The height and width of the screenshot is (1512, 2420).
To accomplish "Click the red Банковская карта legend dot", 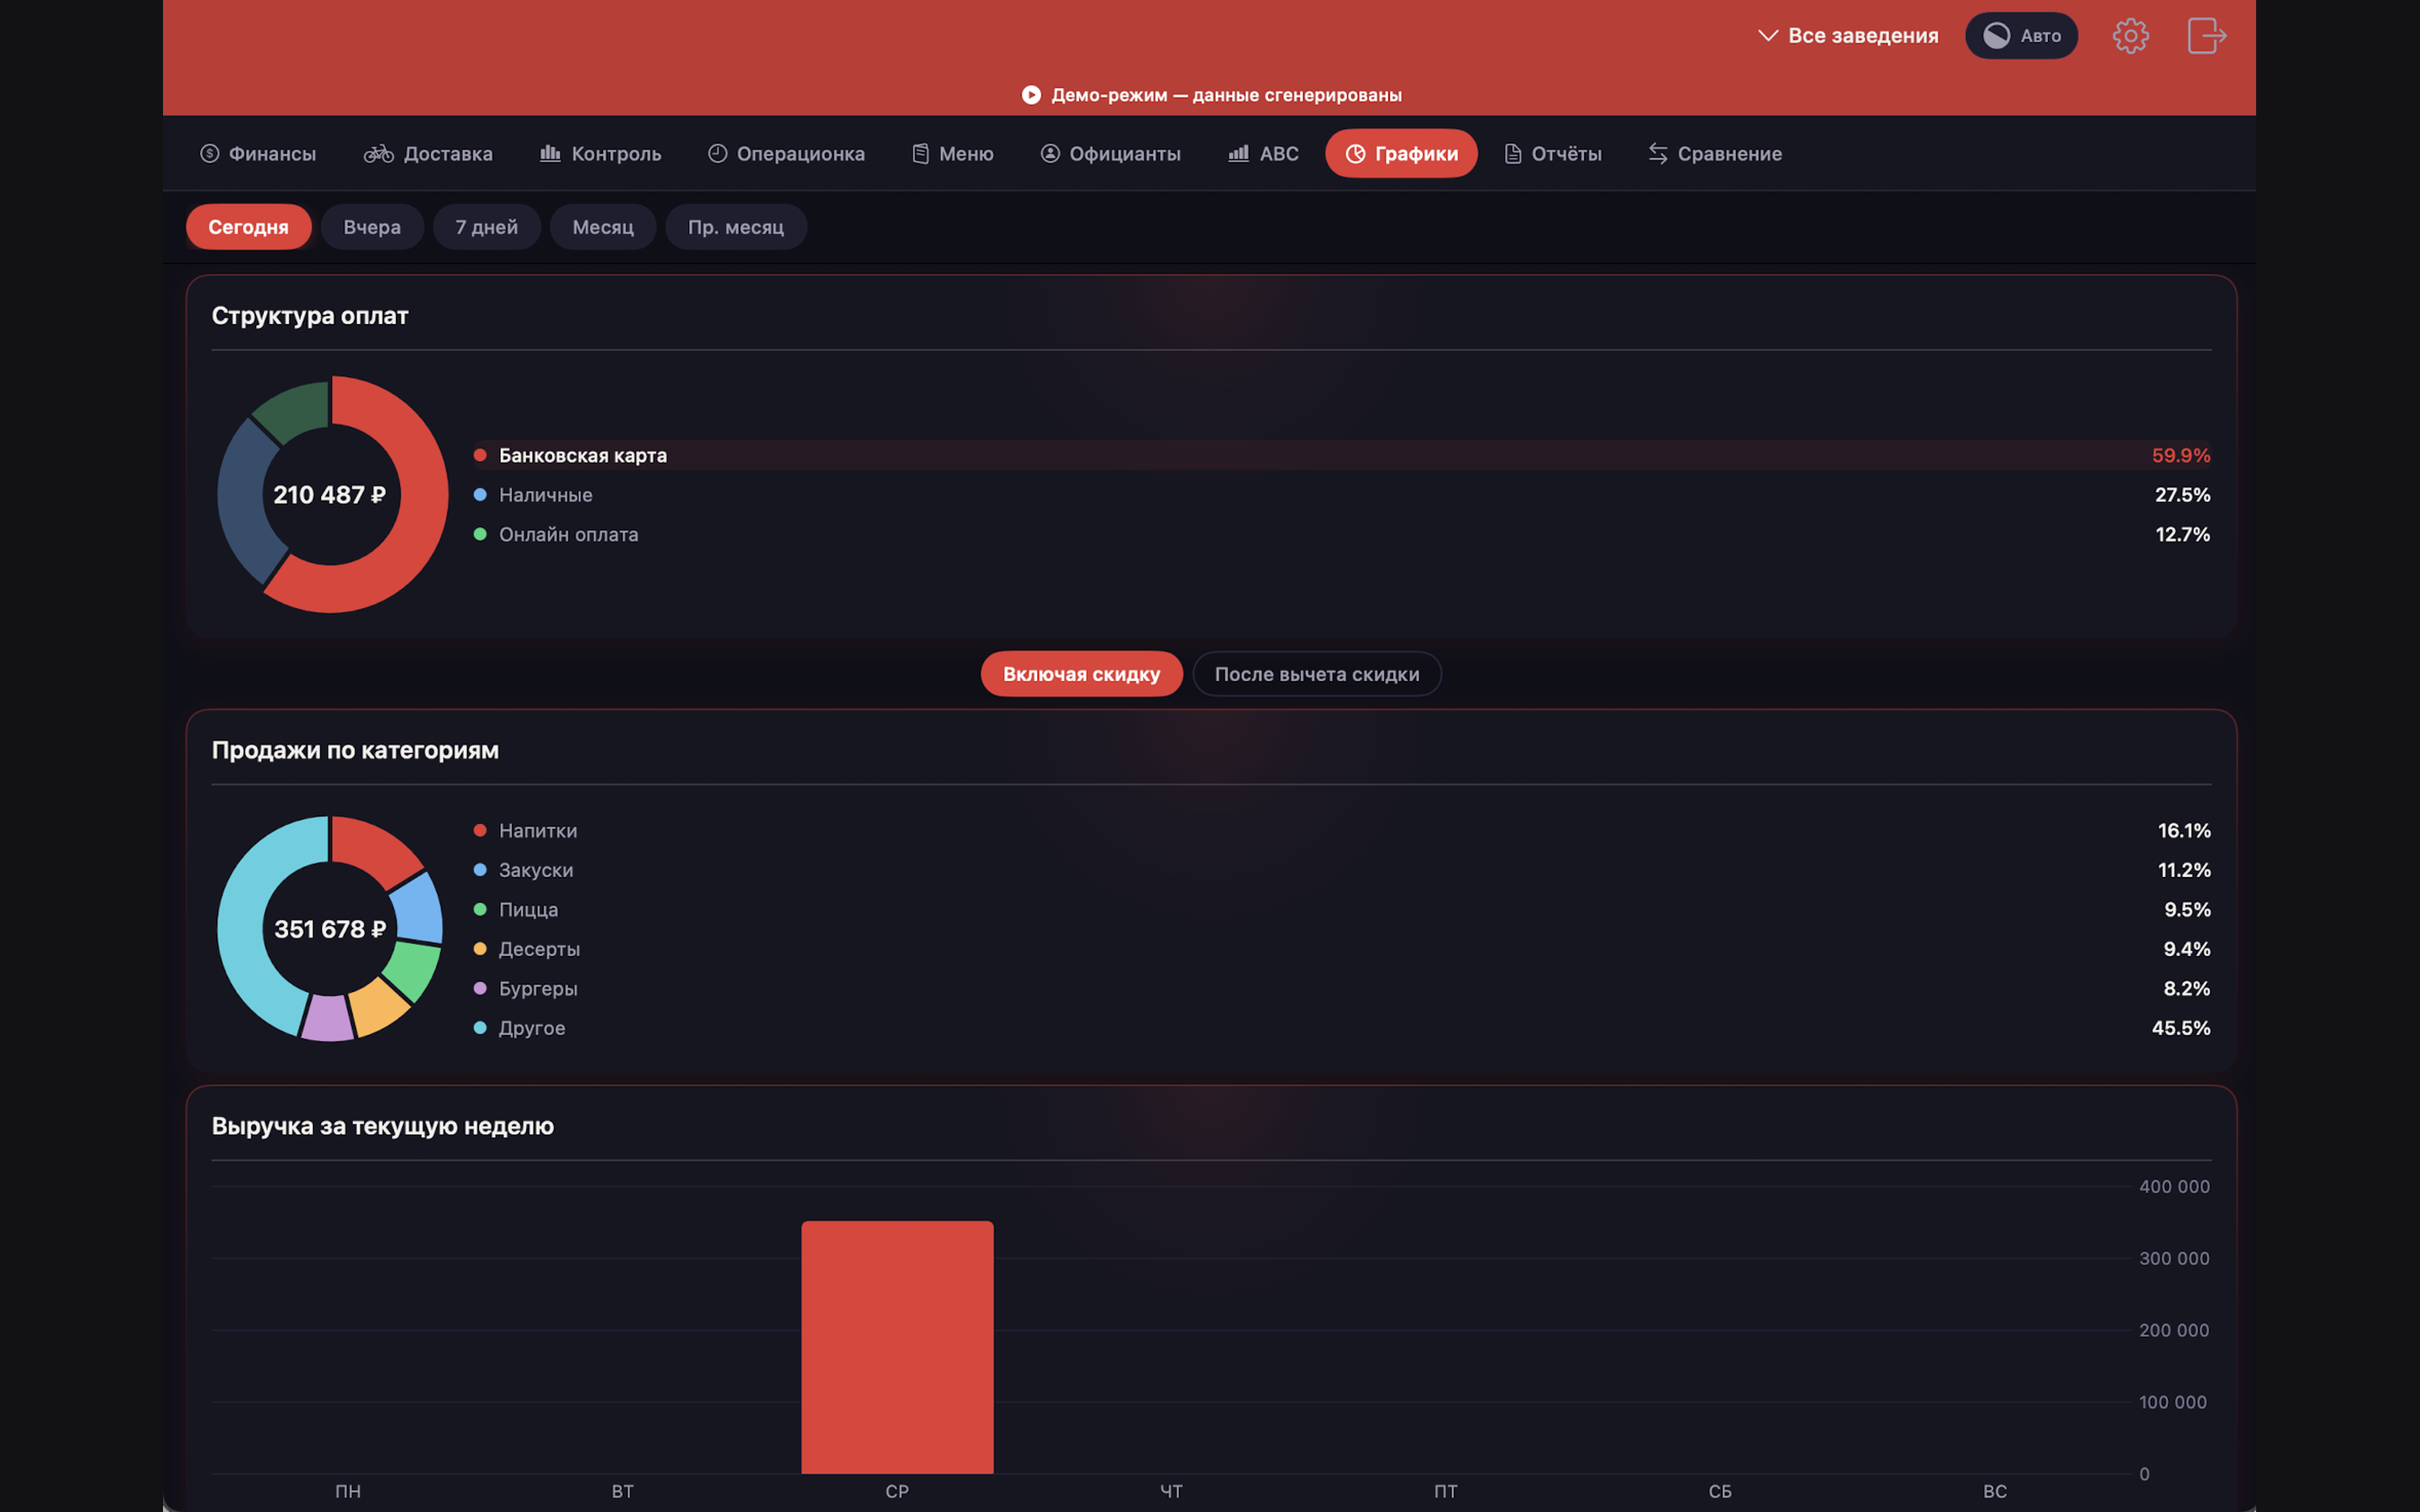I will pyautogui.click(x=480, y=455).
